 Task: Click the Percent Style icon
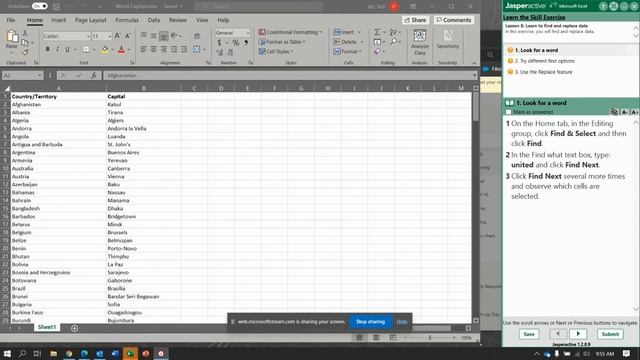click(x=236, y=43)
